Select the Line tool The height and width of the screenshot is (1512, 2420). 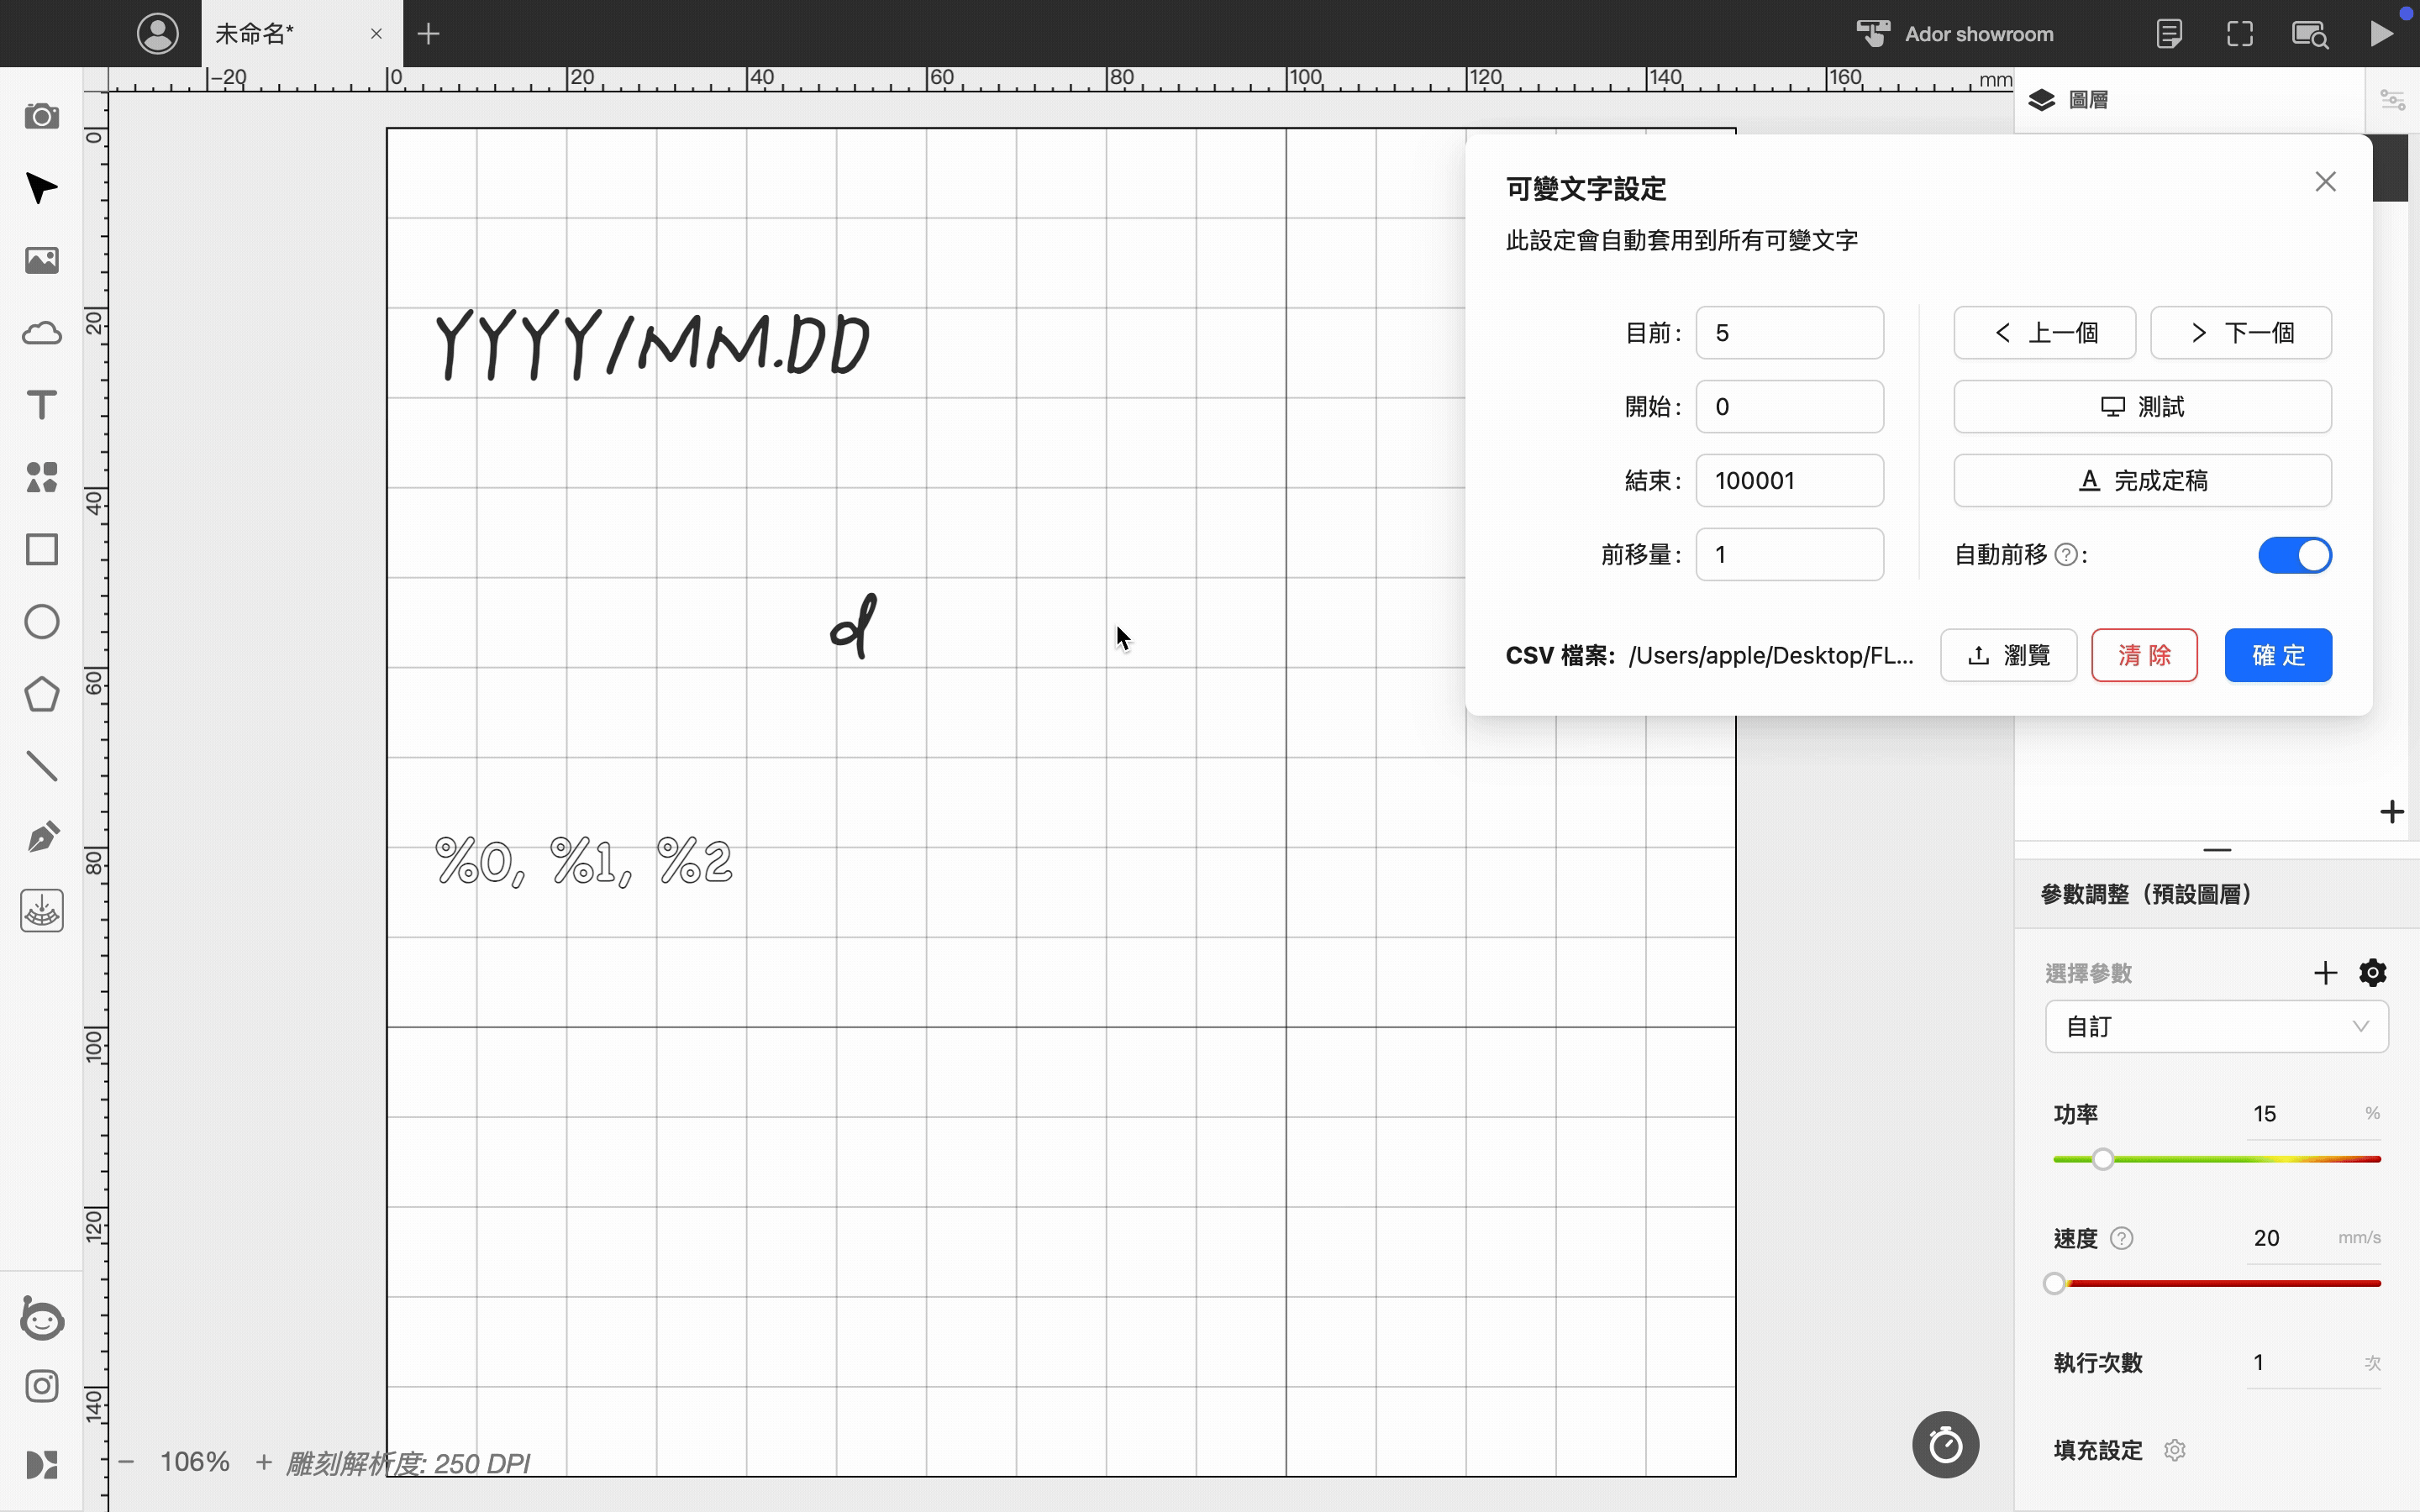[41, 766]
